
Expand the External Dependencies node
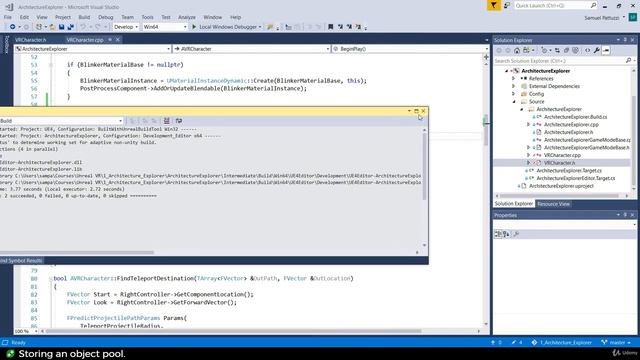[513, 86]
